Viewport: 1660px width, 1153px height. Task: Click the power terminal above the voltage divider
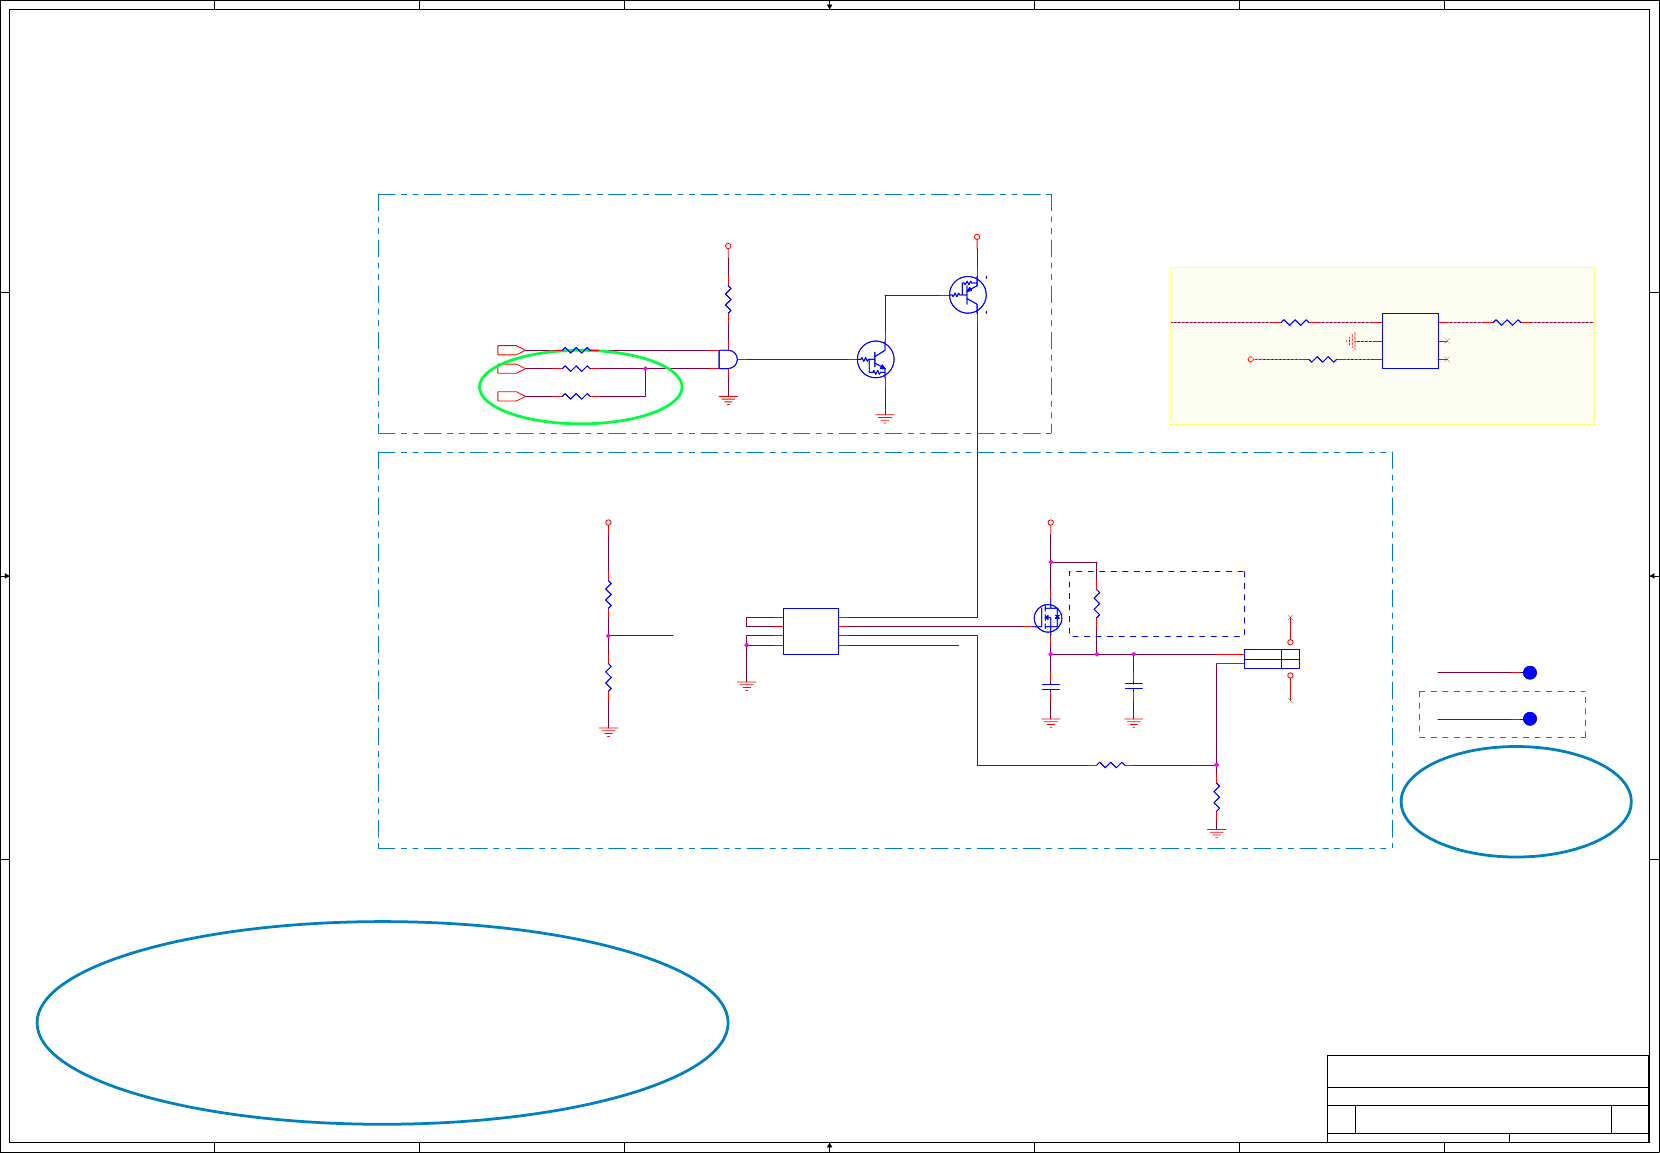608,522
